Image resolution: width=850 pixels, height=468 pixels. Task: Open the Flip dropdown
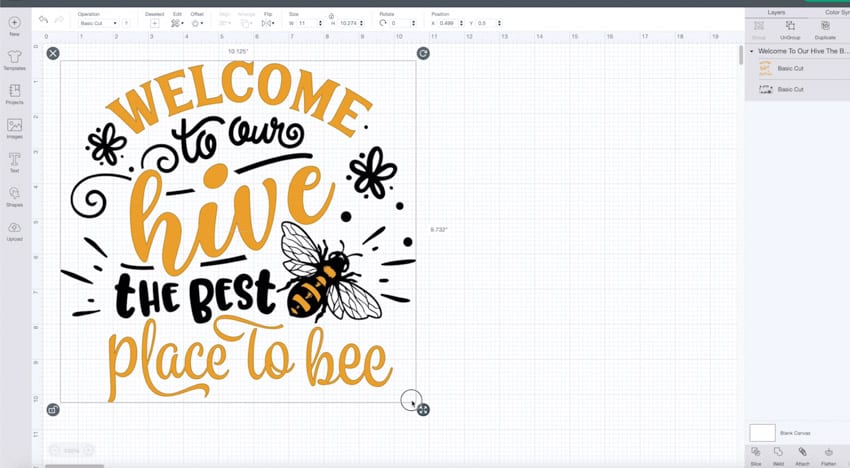[x=267, y=23]
